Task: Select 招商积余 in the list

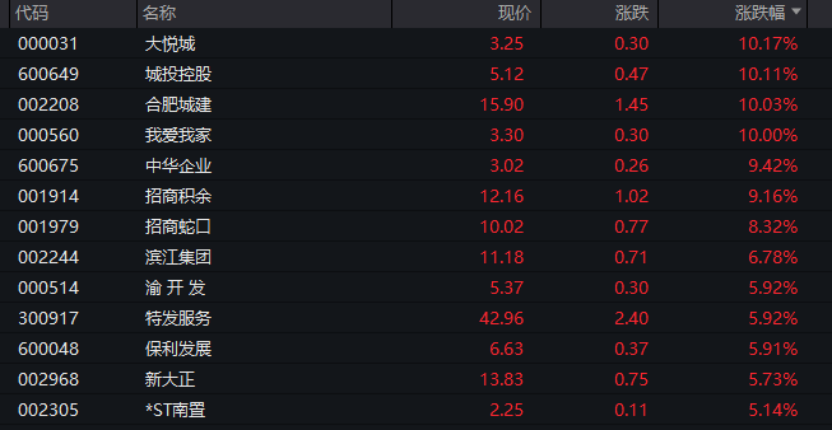Action: point(178,196)
